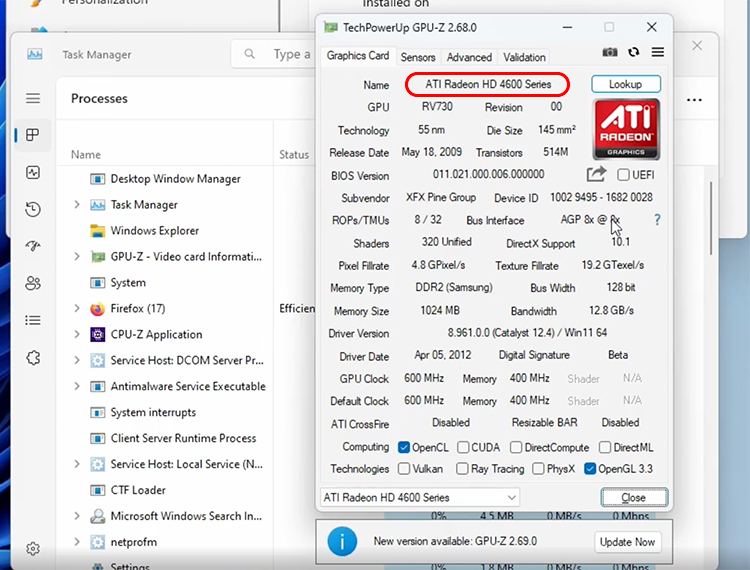750x570 pixels.
Task: Expand Service Host: Local Service process
Action: pos(77,464)
